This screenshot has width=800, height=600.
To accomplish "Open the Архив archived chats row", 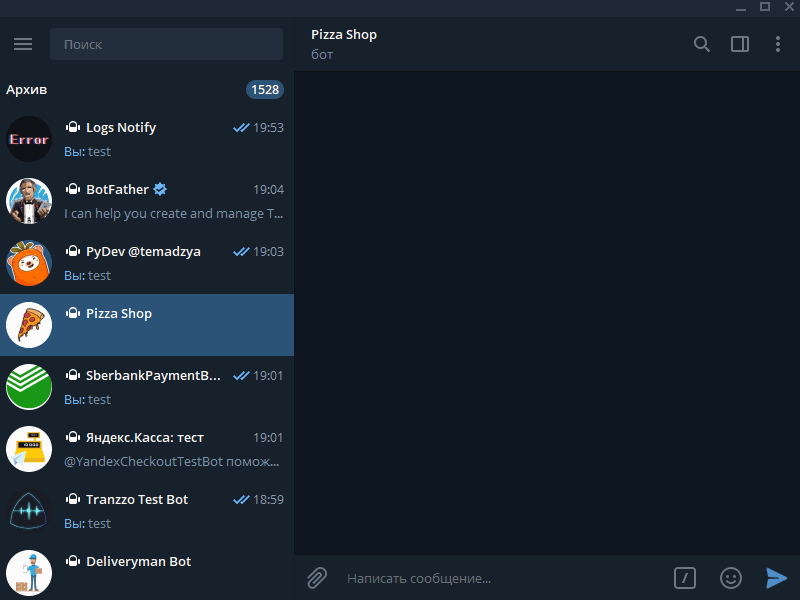I will tap(147, 90).
